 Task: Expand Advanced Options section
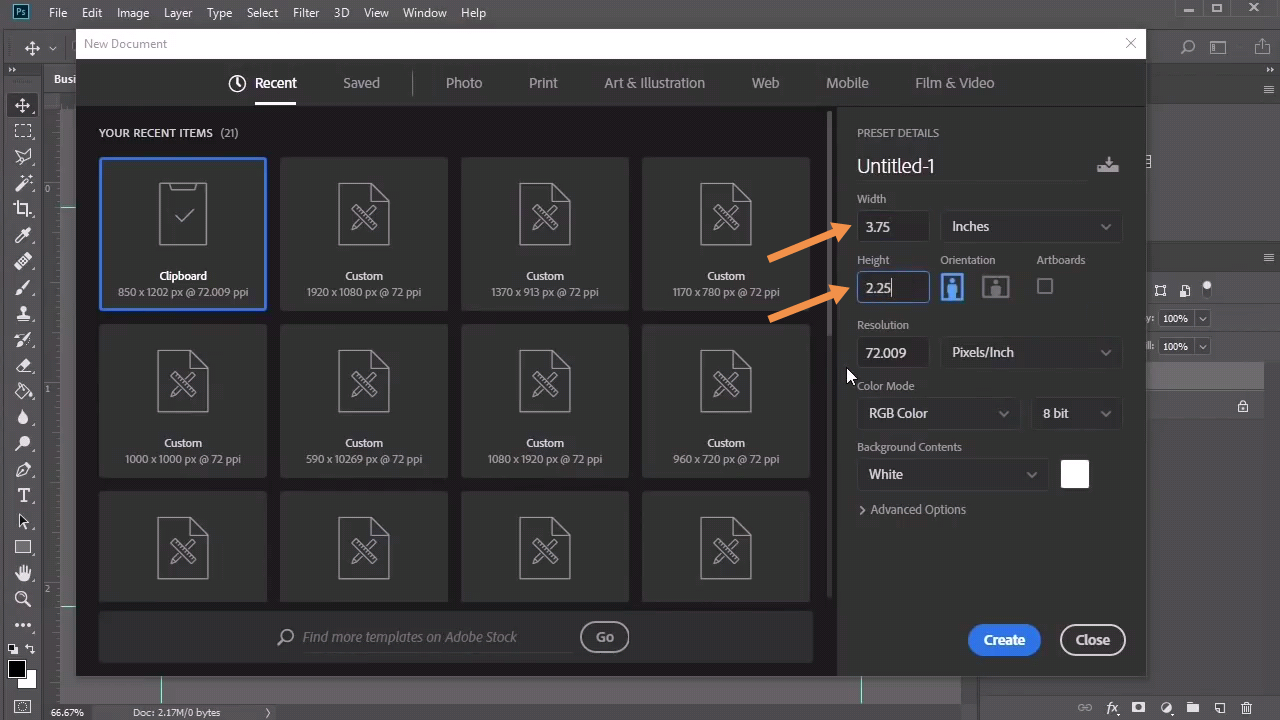tap(912, 510)
